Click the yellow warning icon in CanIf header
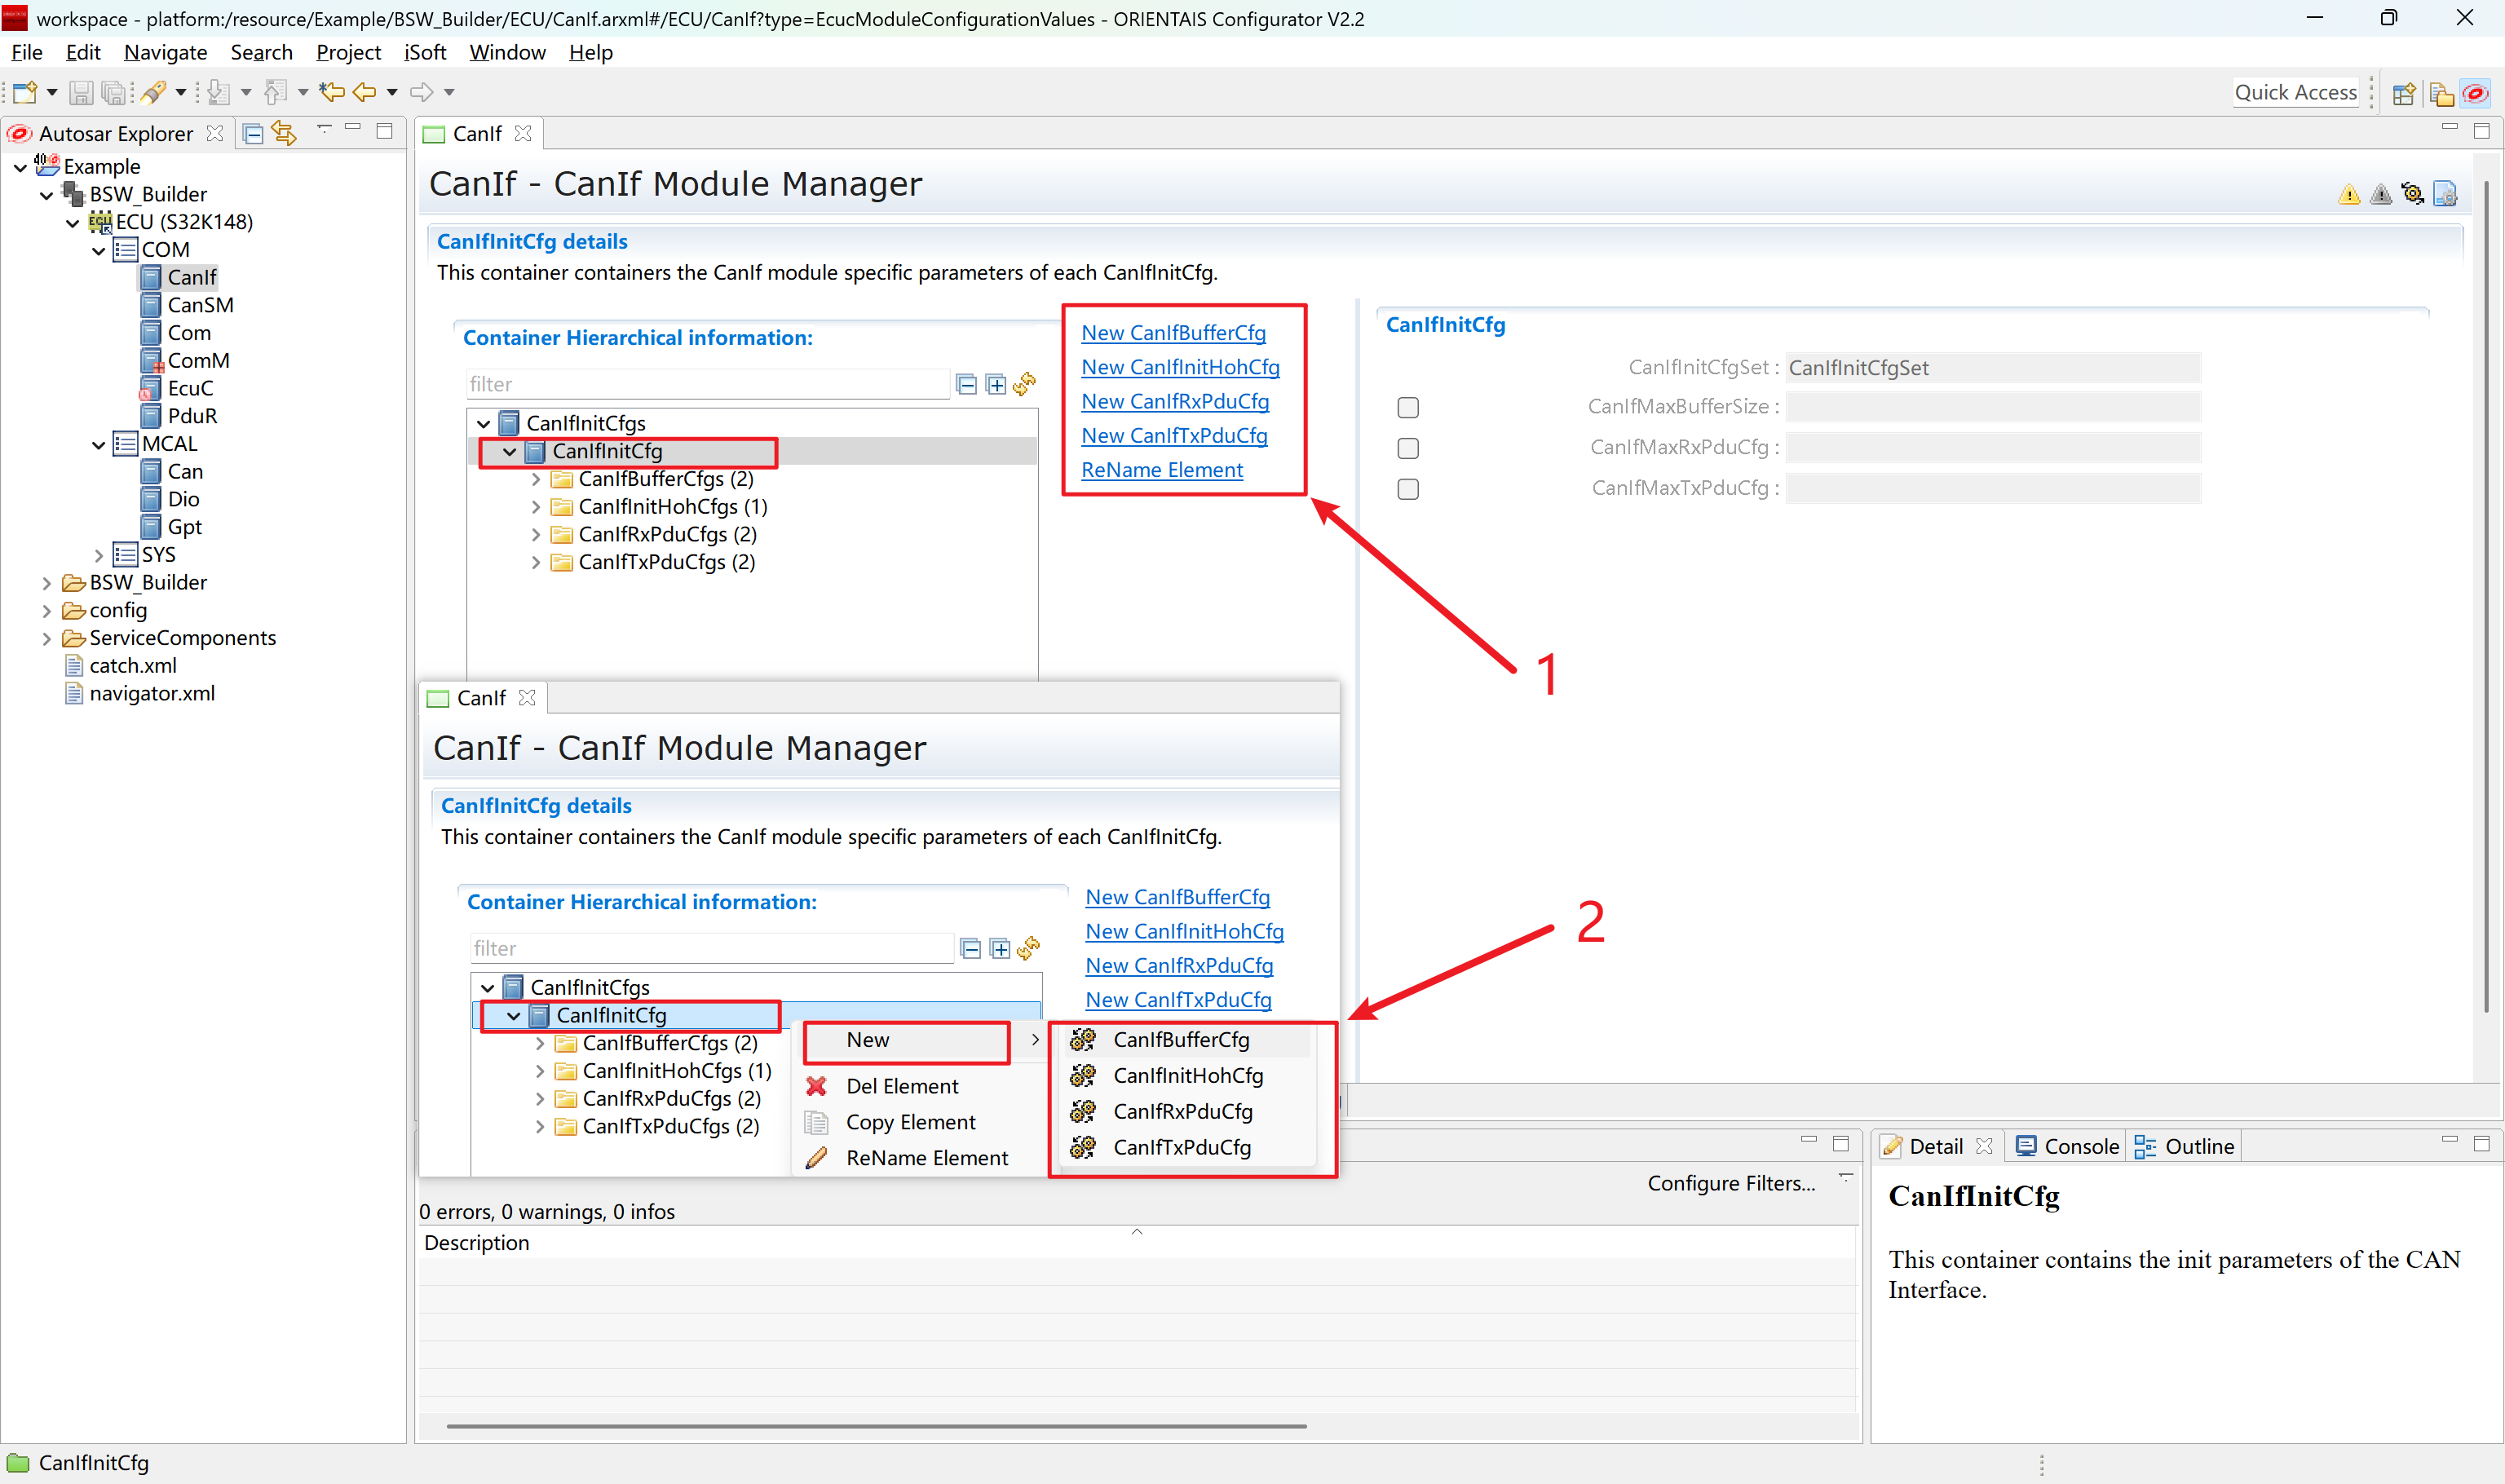This screenshot has height=1484, width=2505. tap(2348, 194)
